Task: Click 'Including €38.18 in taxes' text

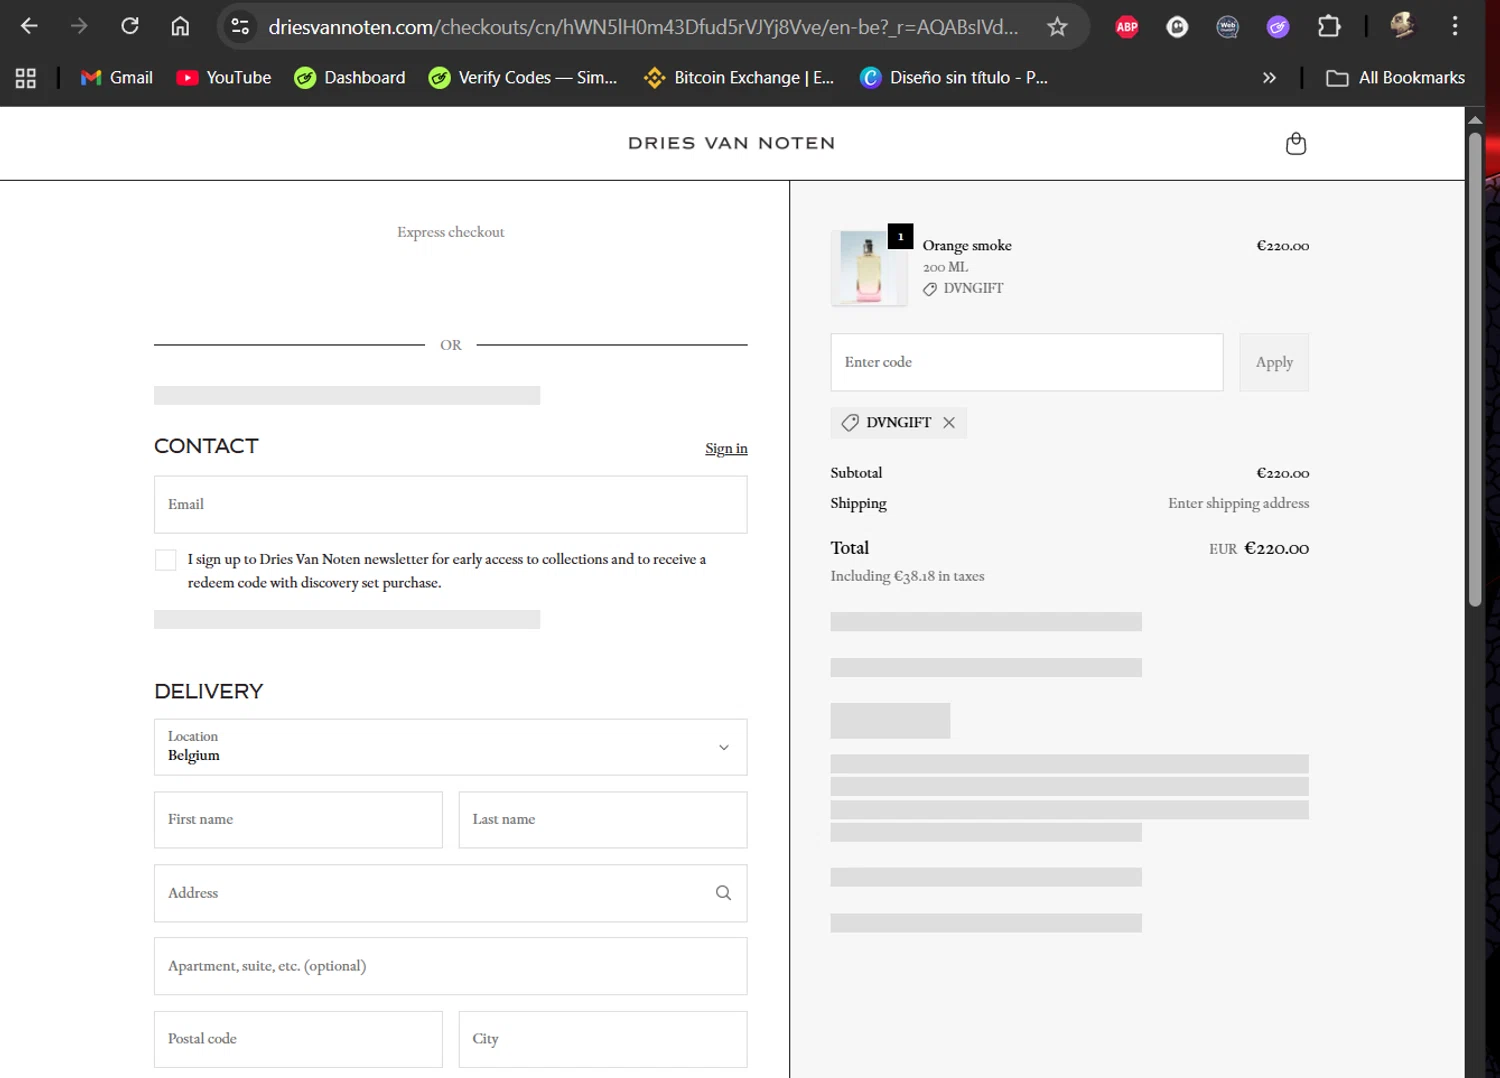Action: pyautogui.click(x=907, y=576)
